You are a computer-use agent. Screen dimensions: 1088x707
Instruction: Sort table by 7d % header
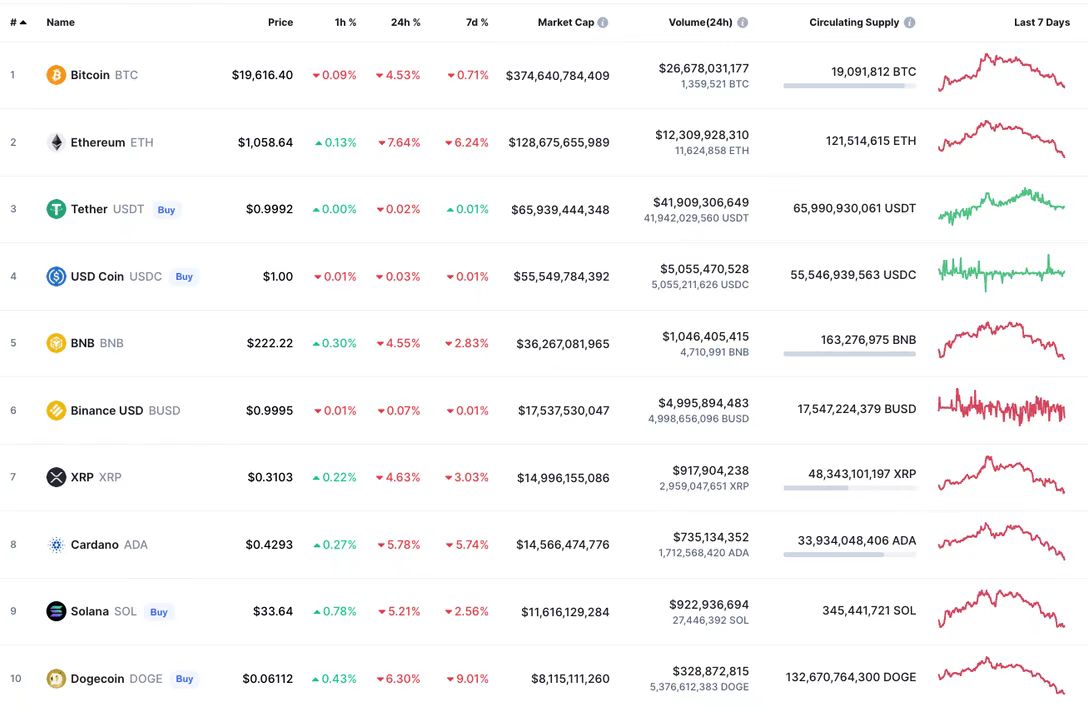click(477, 22)
